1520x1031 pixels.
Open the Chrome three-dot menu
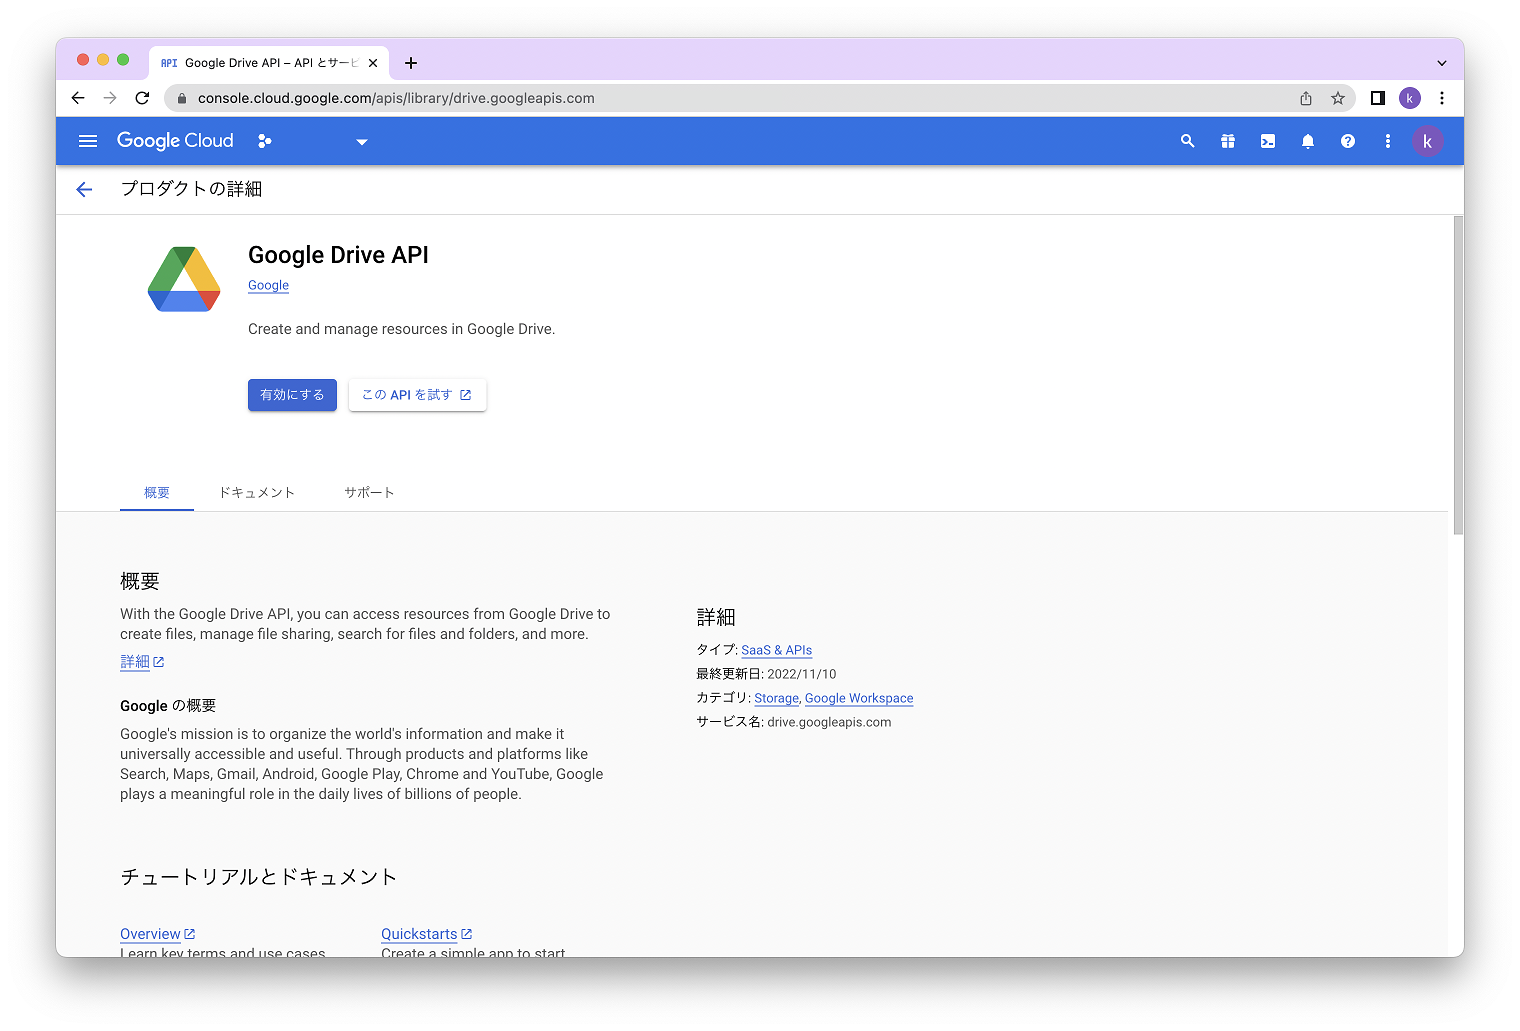click(x=1442, y=98)
